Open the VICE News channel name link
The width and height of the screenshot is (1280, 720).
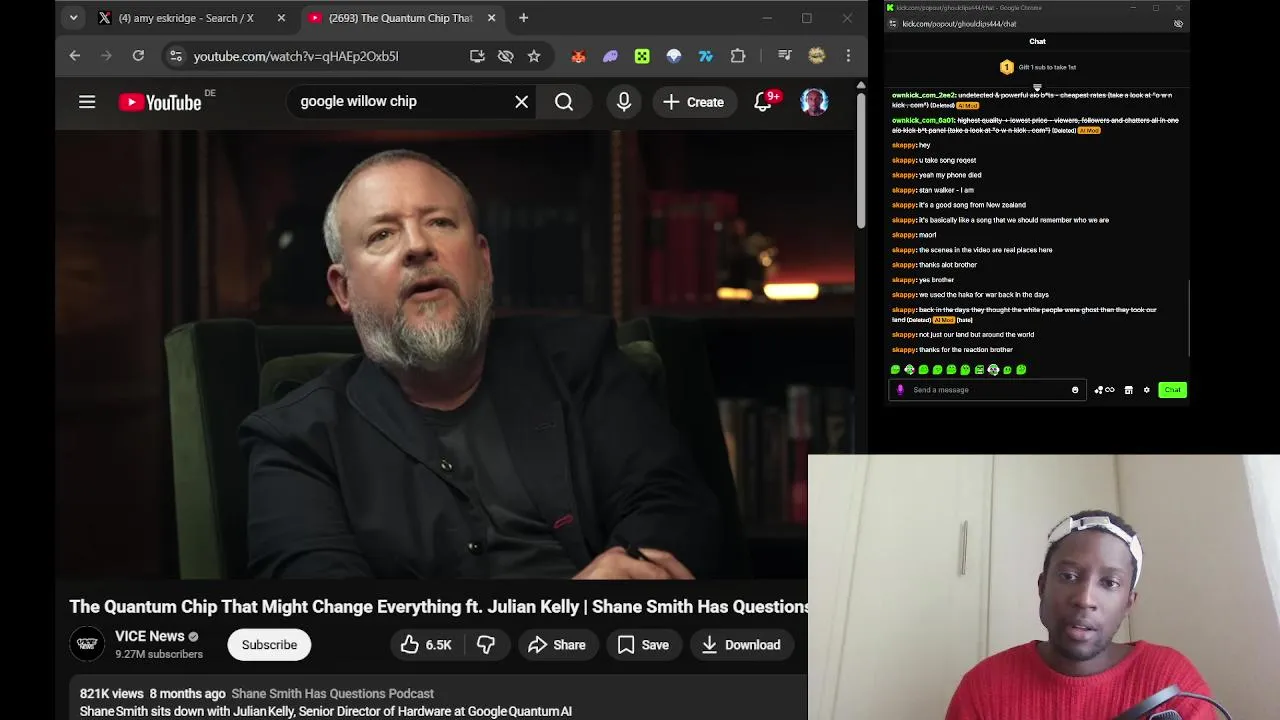[x=149, y=636]
